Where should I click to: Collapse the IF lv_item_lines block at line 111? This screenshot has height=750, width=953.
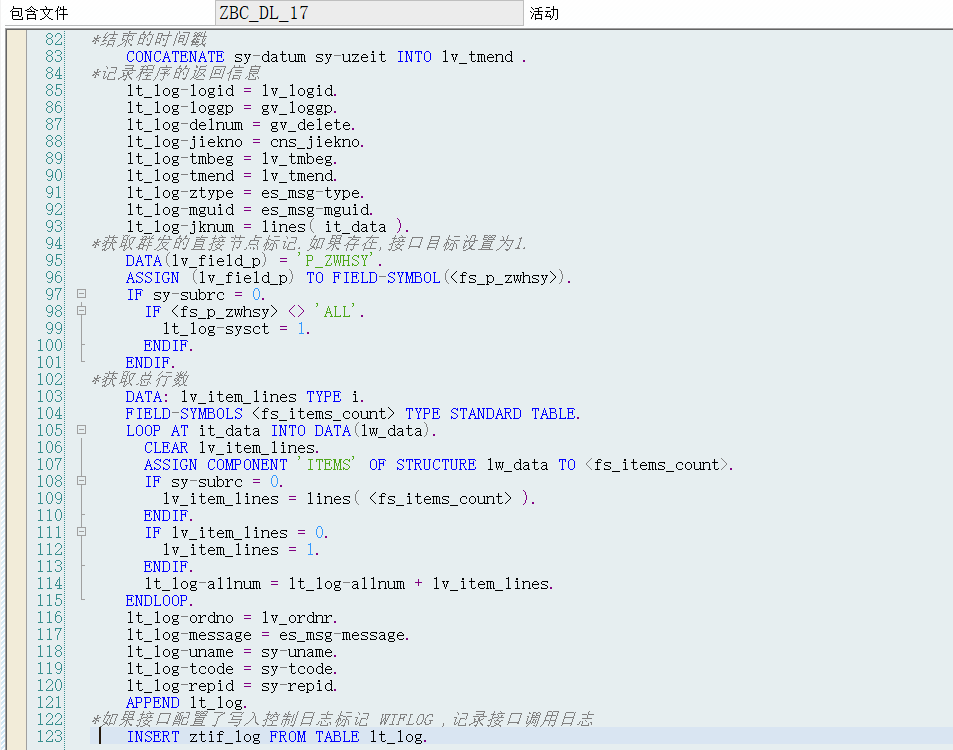click(x=81, y=532)
